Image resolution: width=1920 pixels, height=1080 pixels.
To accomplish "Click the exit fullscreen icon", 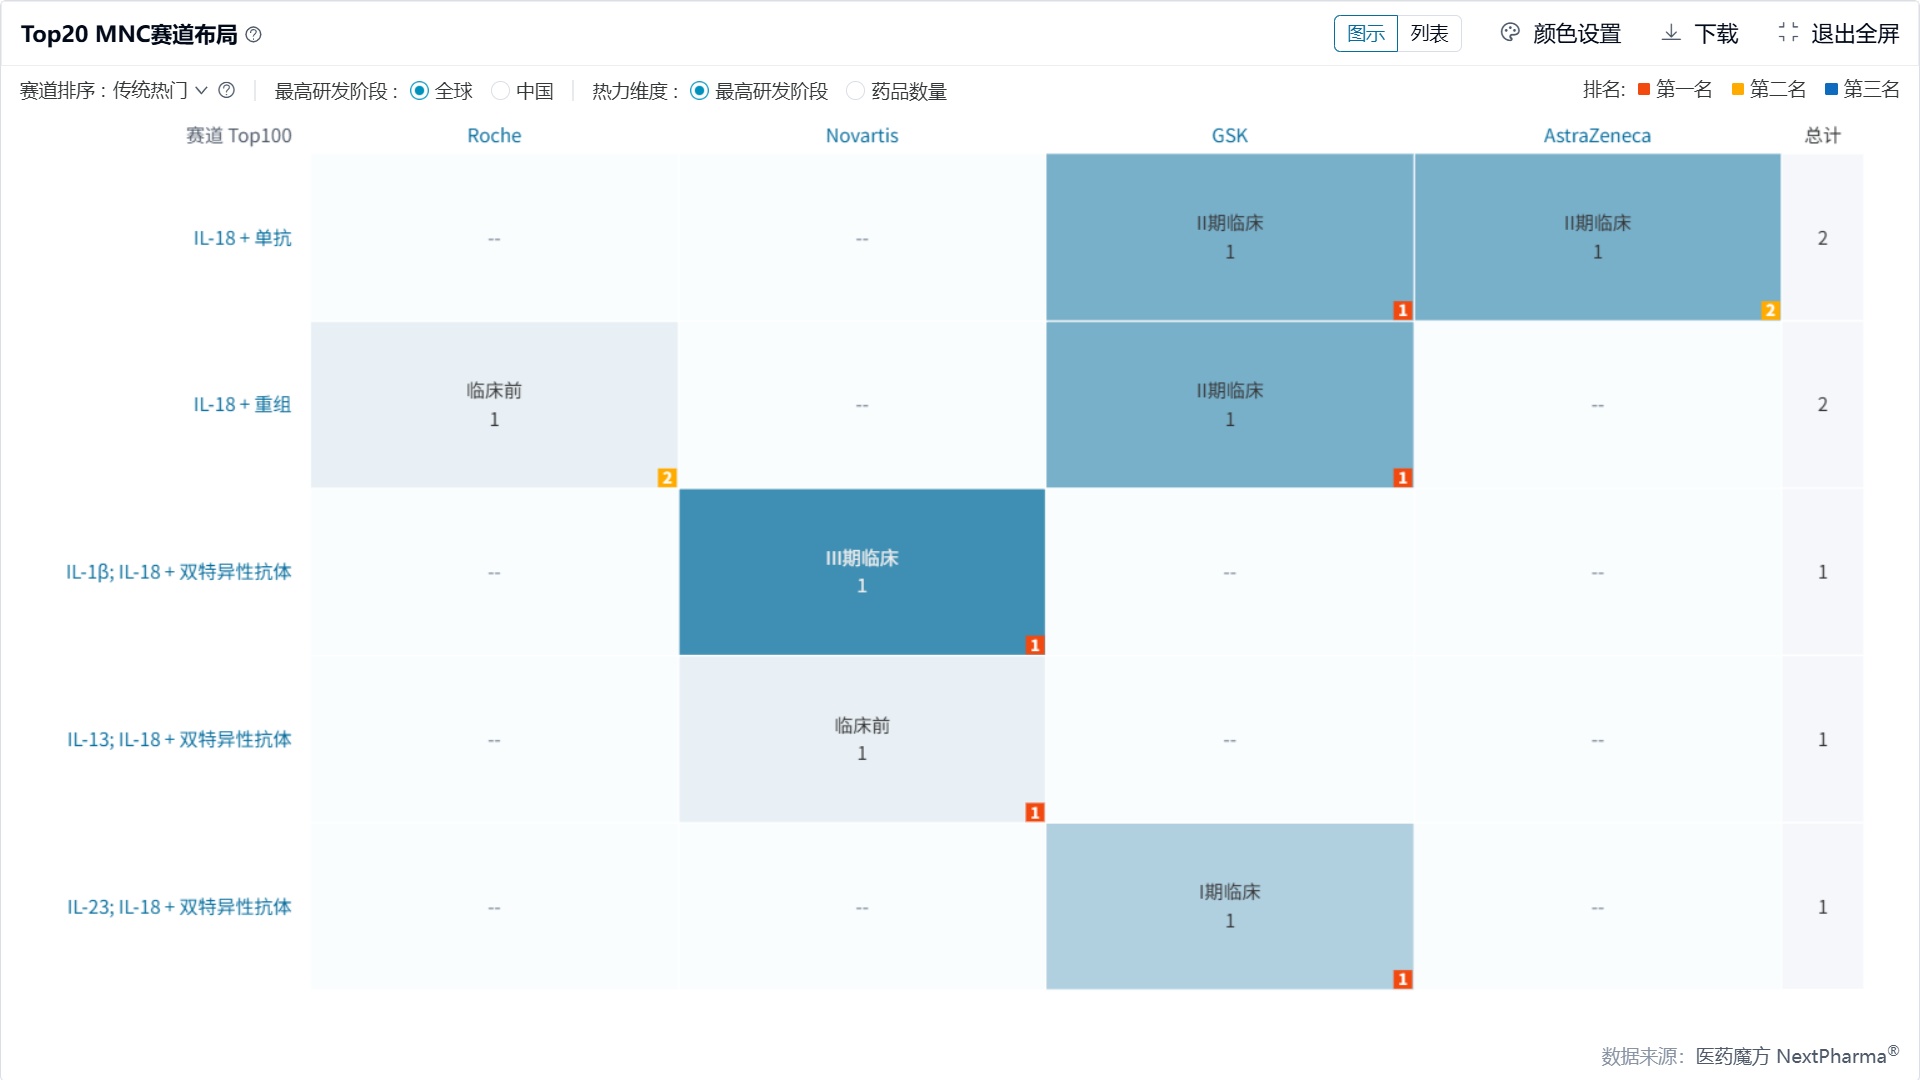I will pyautogui.click(x=1788, y=33).
